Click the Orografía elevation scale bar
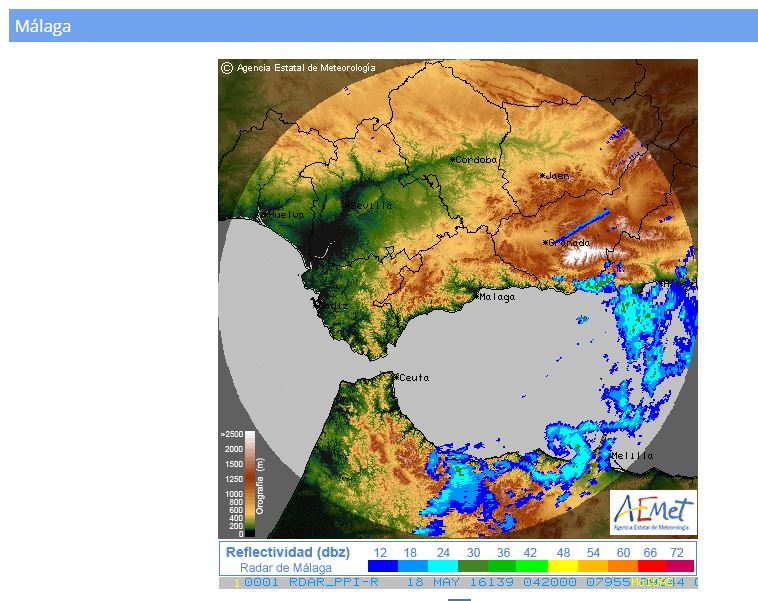758x601 pixels. click(x=250, y=484)
